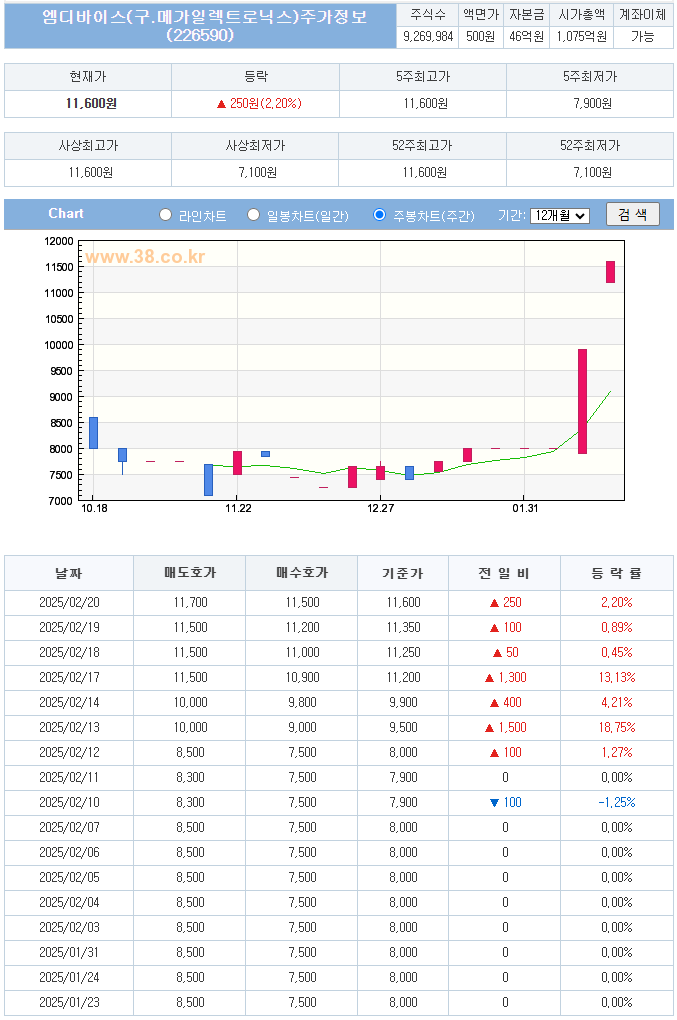677x1020 pixels.
Task: Click the 매수호가 10,900 cell
Action: pyautogui.click(x=302, y=677)
